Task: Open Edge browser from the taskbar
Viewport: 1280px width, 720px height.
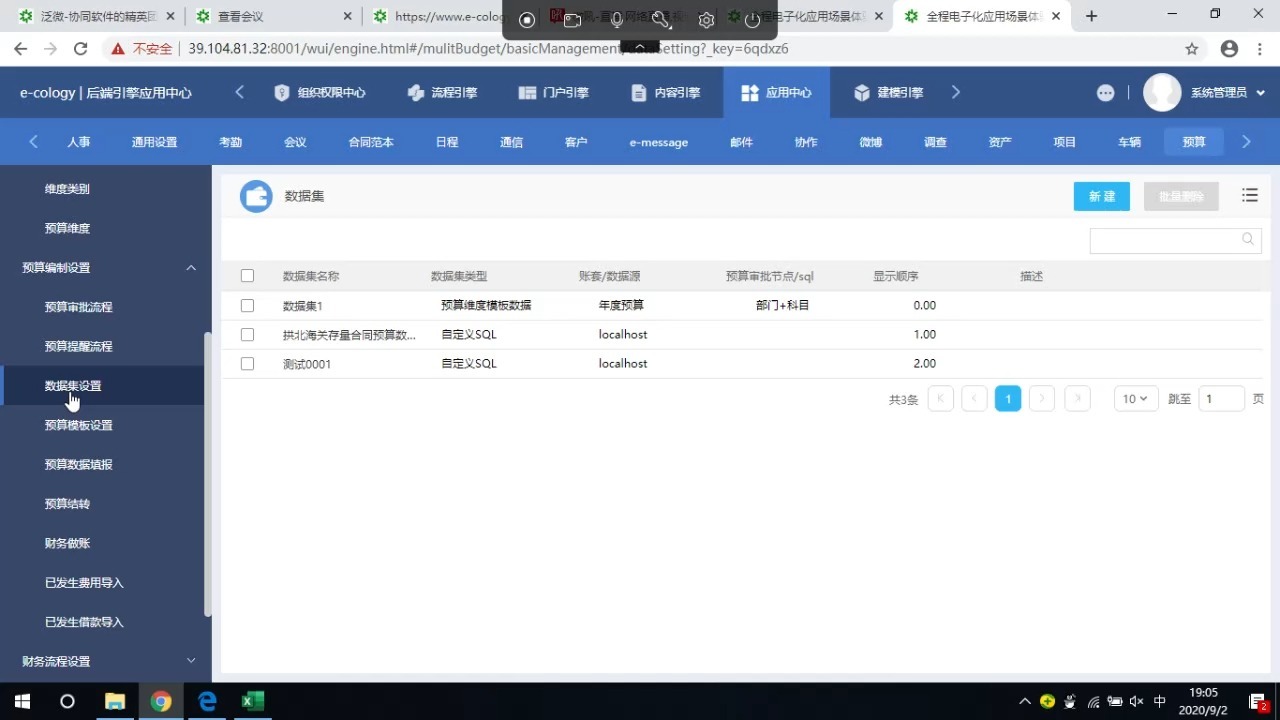Action: tap(207, 701)
